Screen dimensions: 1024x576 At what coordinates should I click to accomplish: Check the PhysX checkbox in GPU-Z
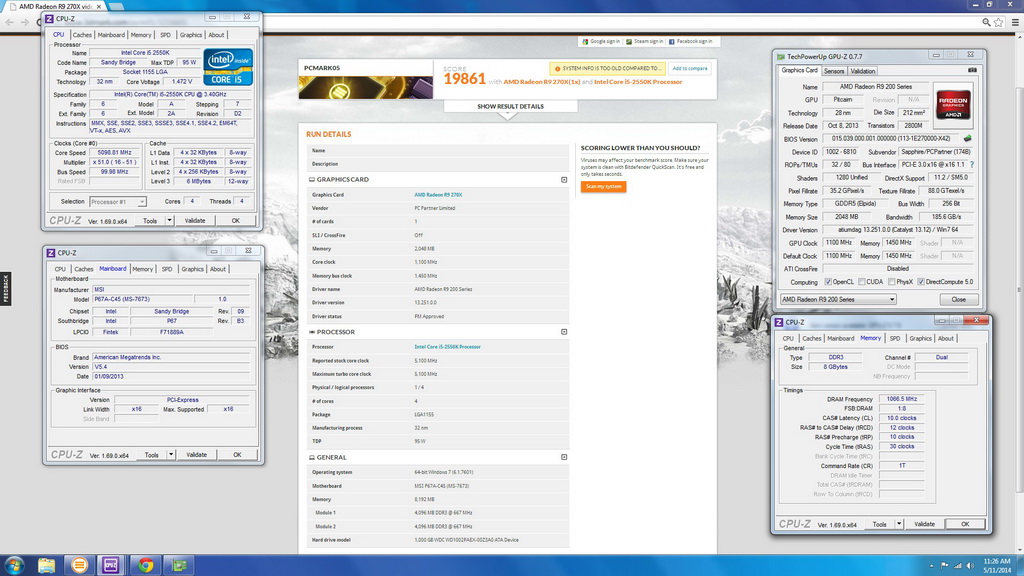[891, 282]
